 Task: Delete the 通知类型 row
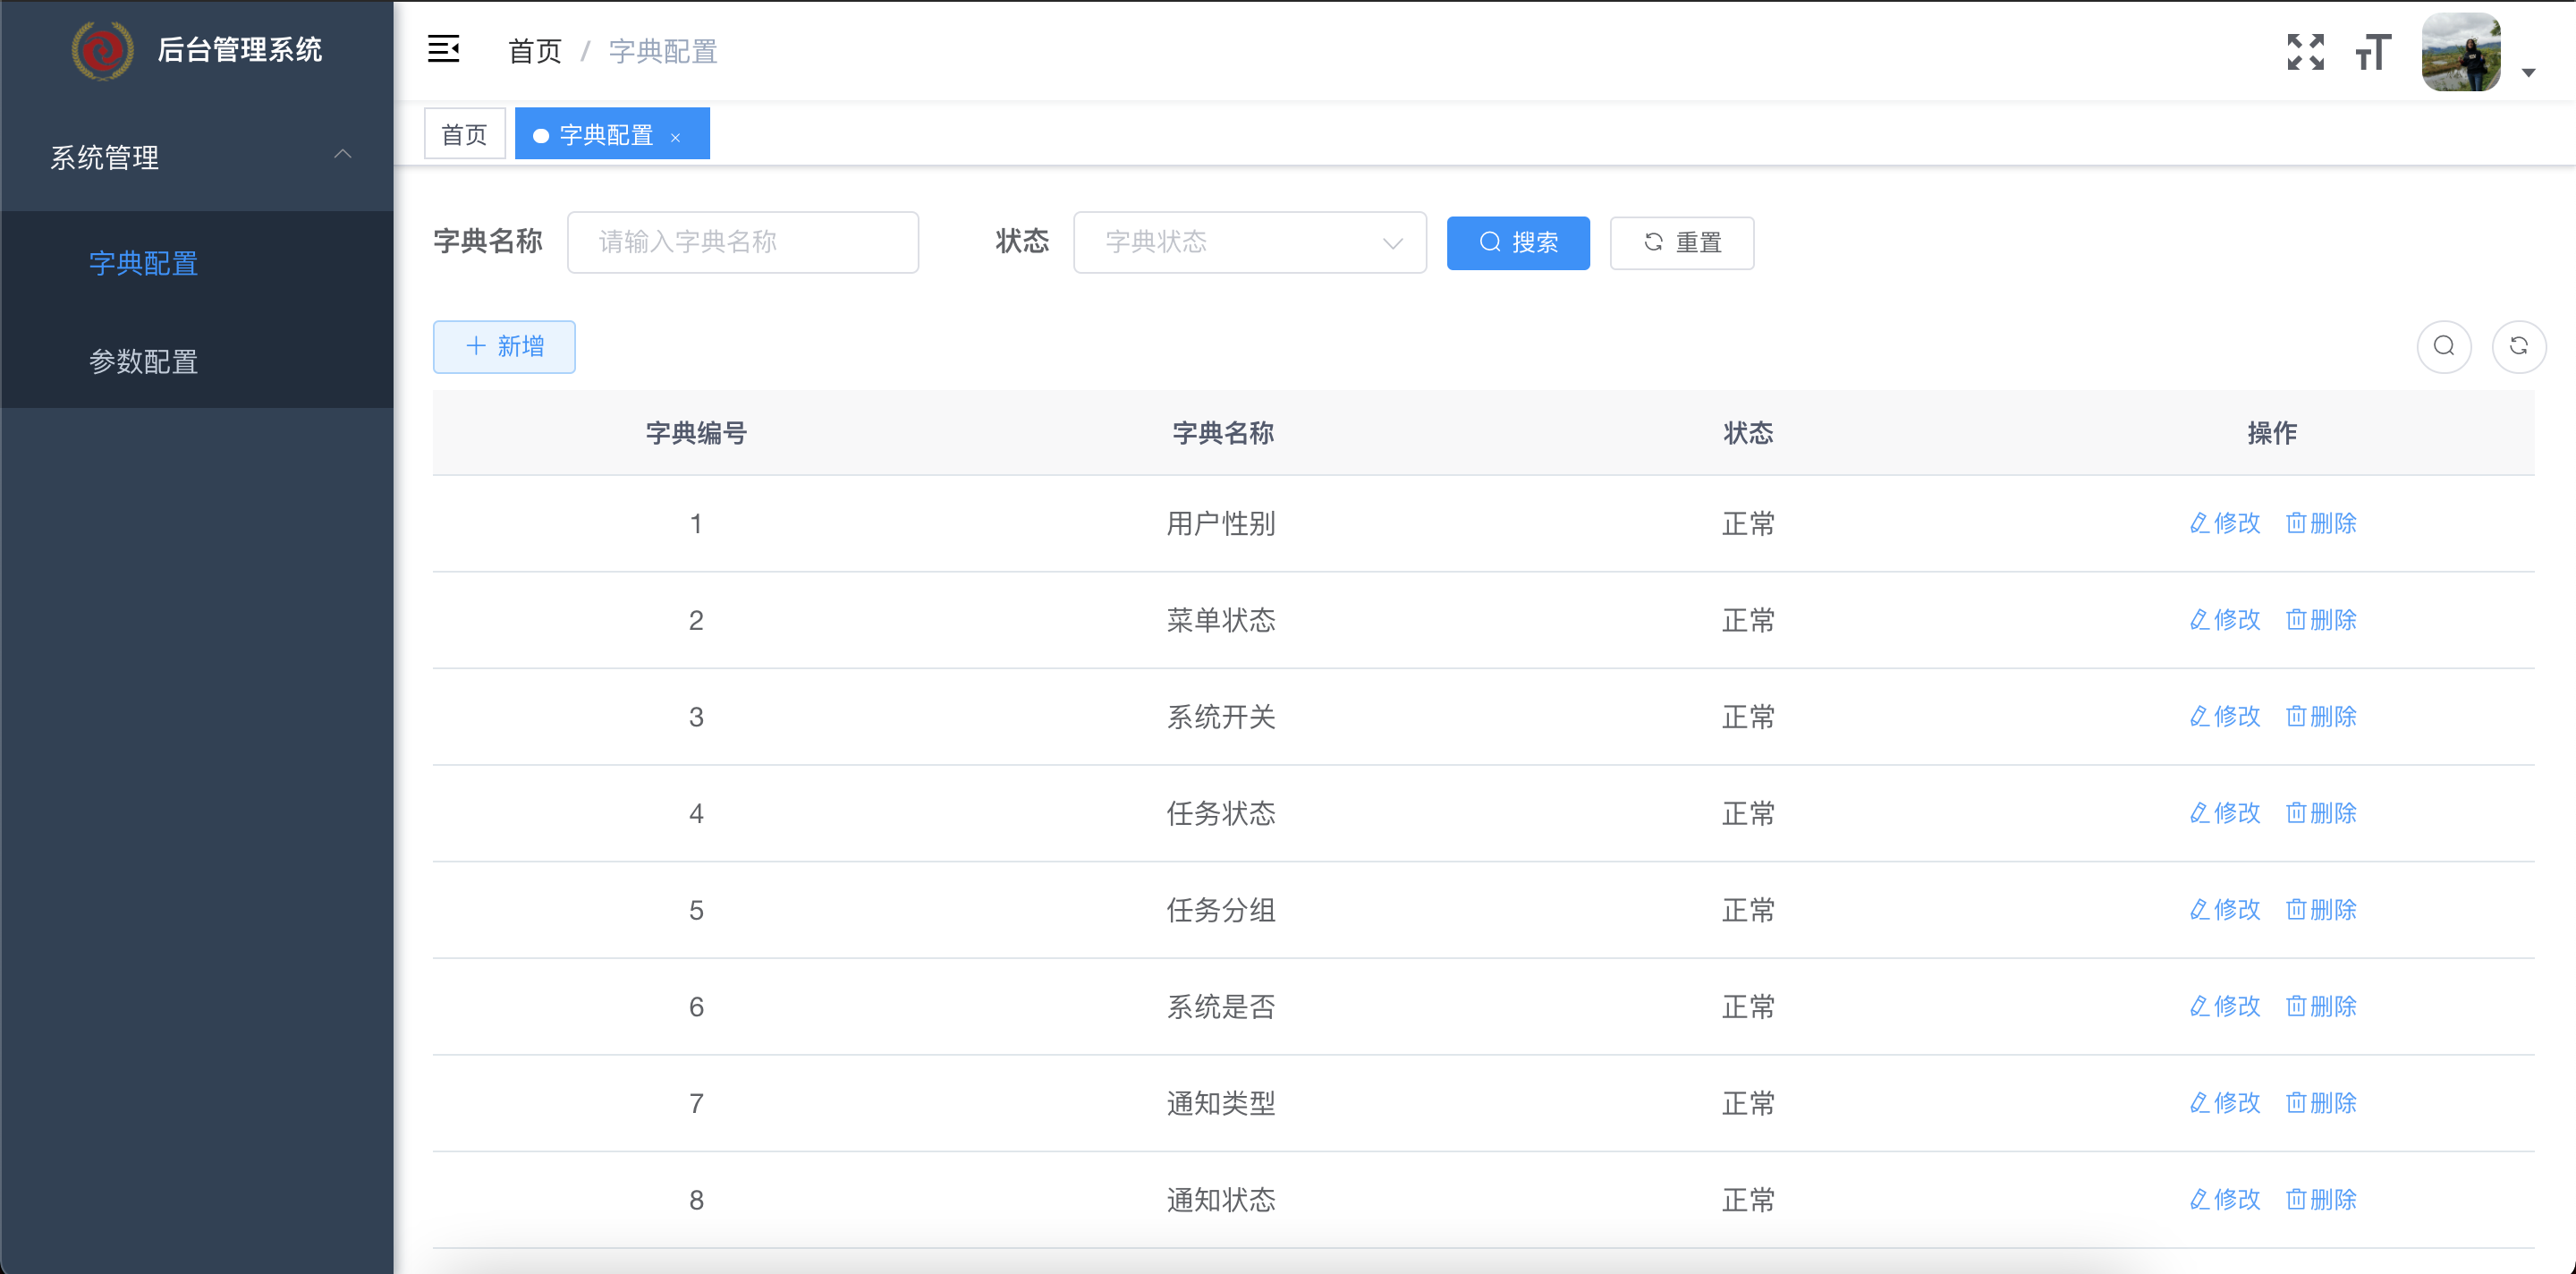pos(2321,1103)
